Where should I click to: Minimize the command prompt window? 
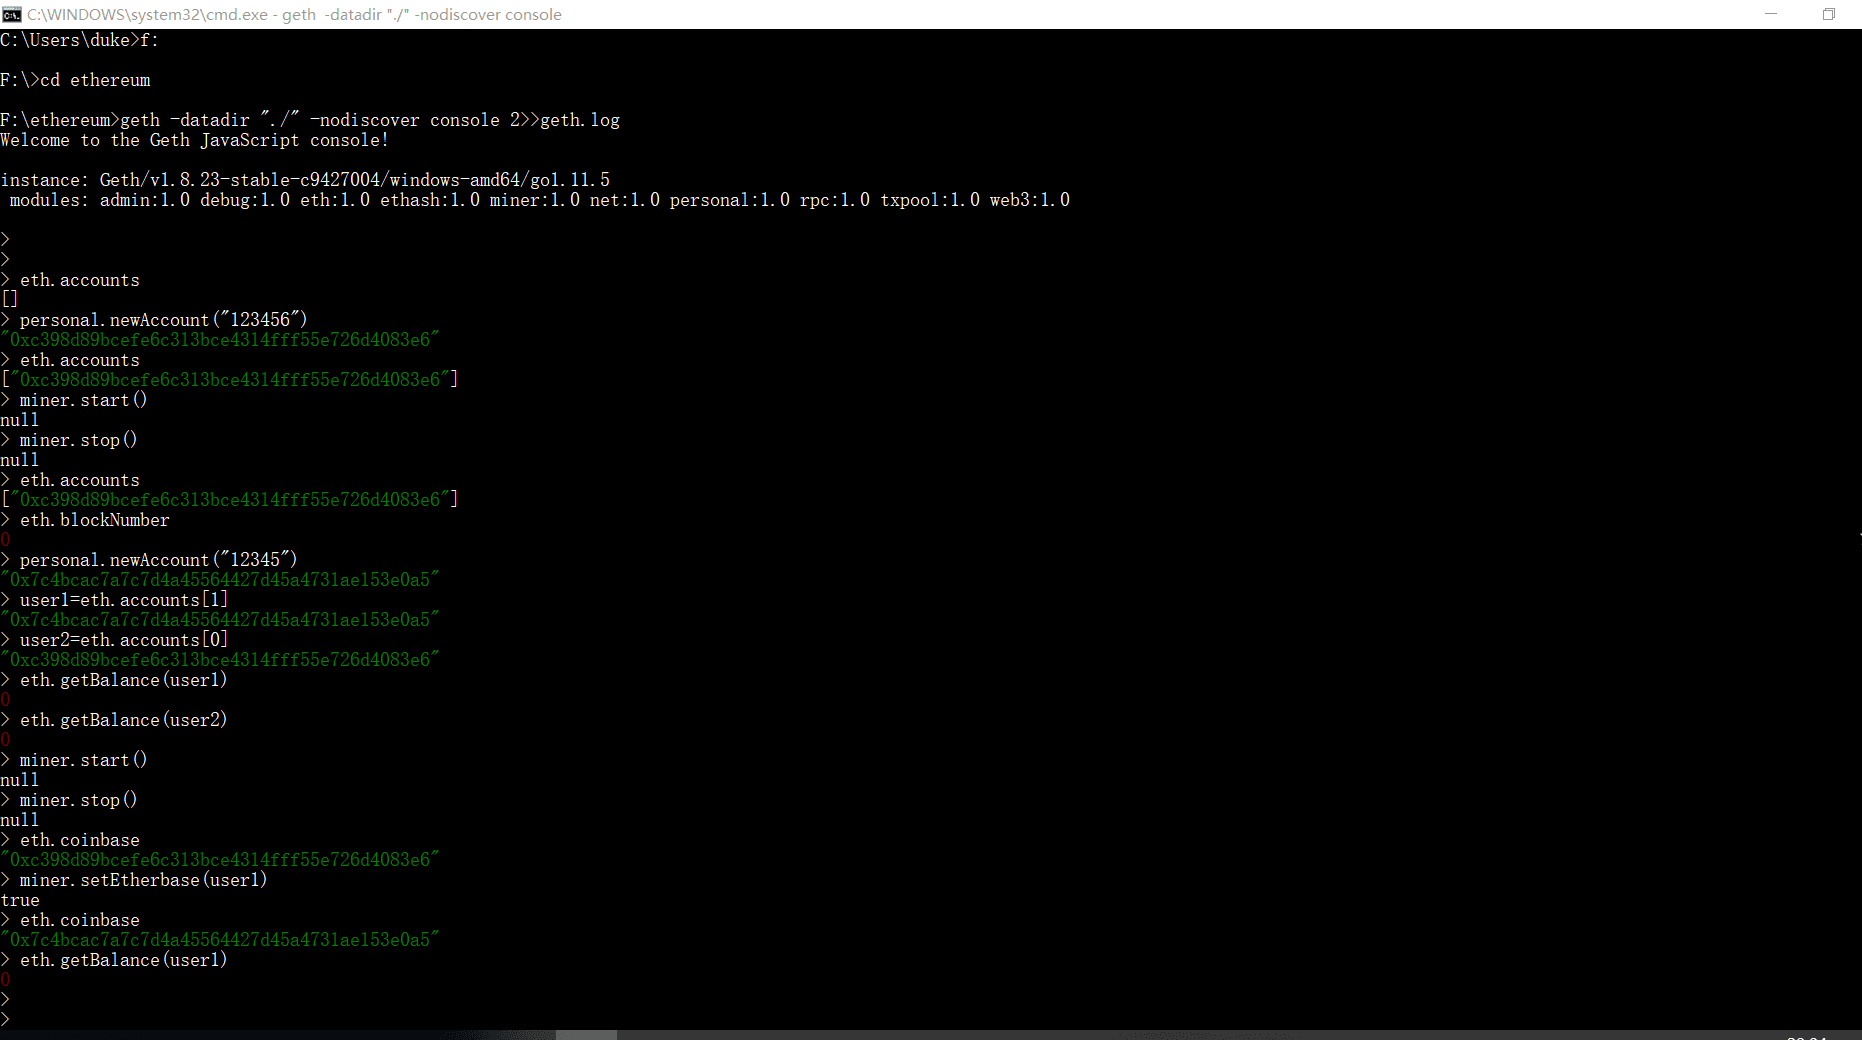click(x=1772, y=14)
